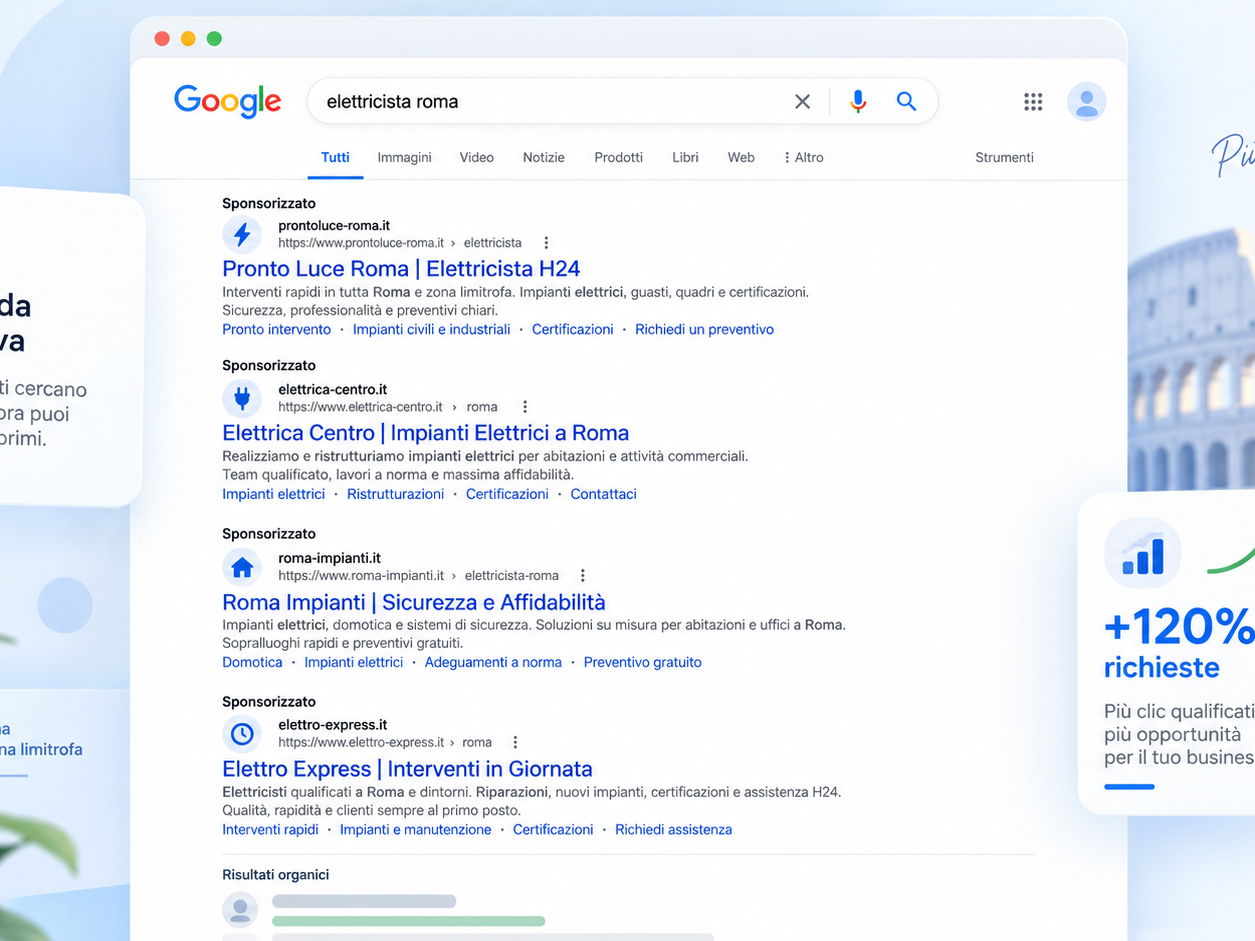Expand the Altro more-options menu
Image resolution: width=1255 pixels, height=941 pixels.
804,158
